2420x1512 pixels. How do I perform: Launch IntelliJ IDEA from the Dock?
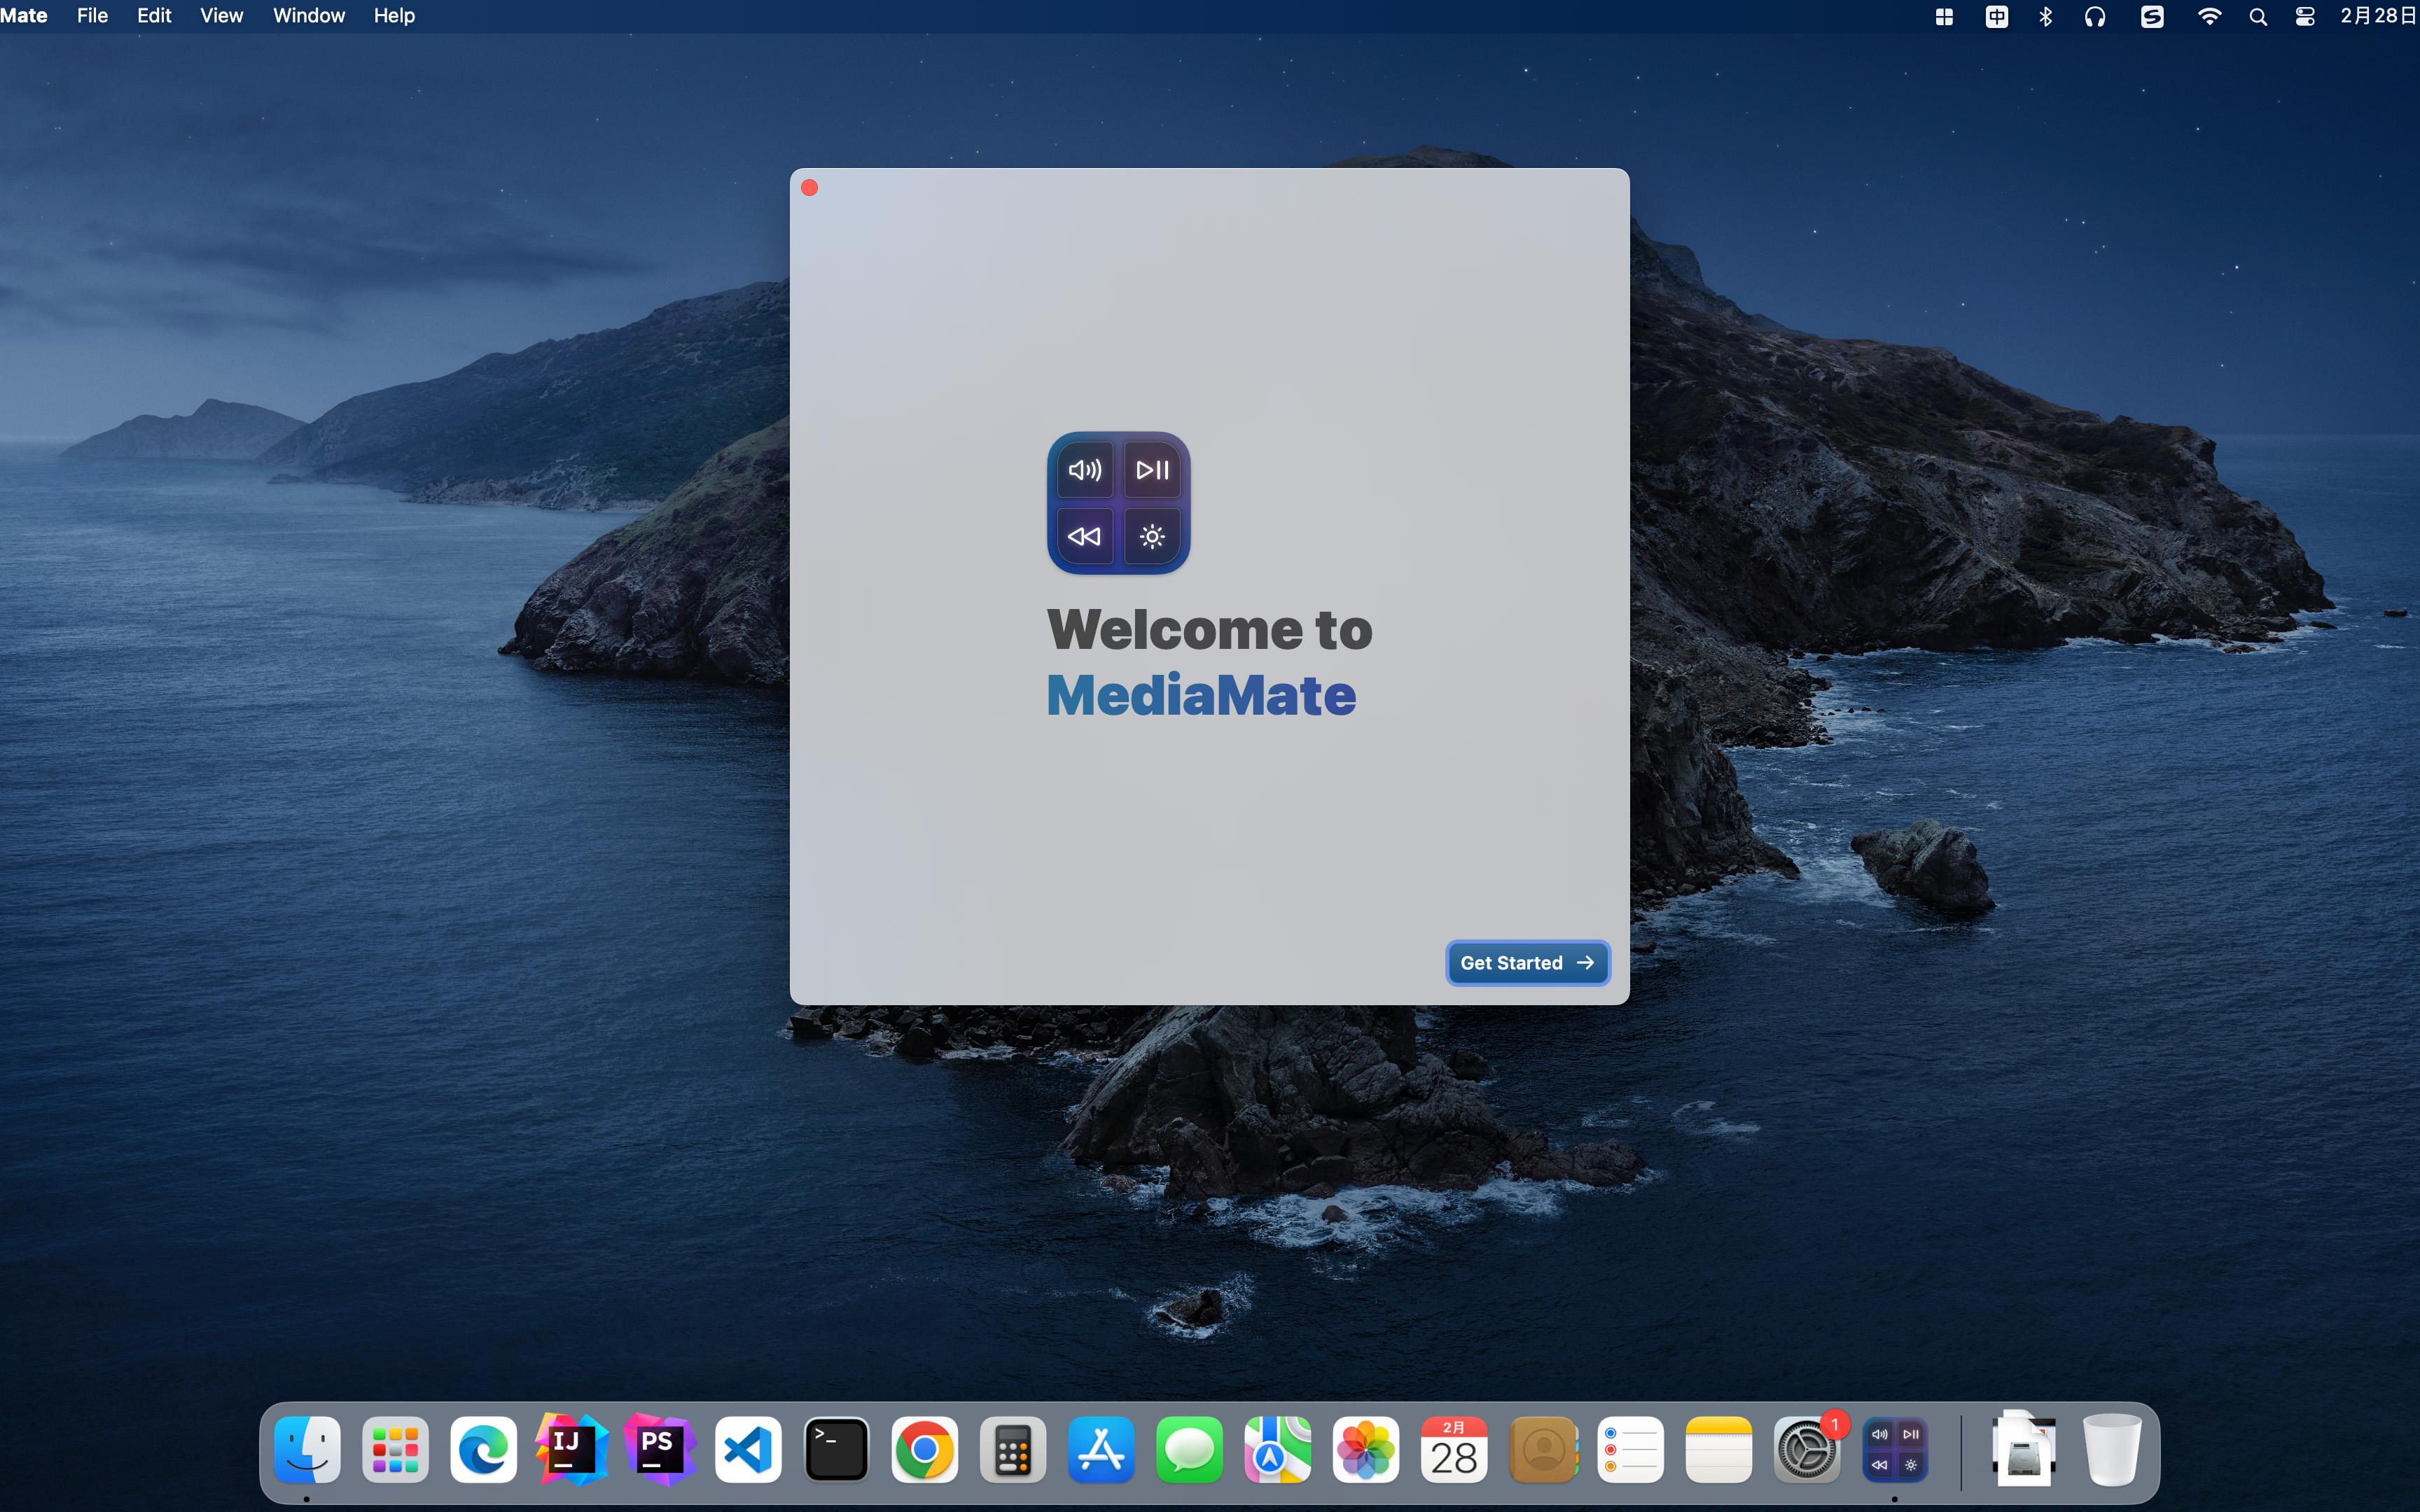click(571, 1449)
